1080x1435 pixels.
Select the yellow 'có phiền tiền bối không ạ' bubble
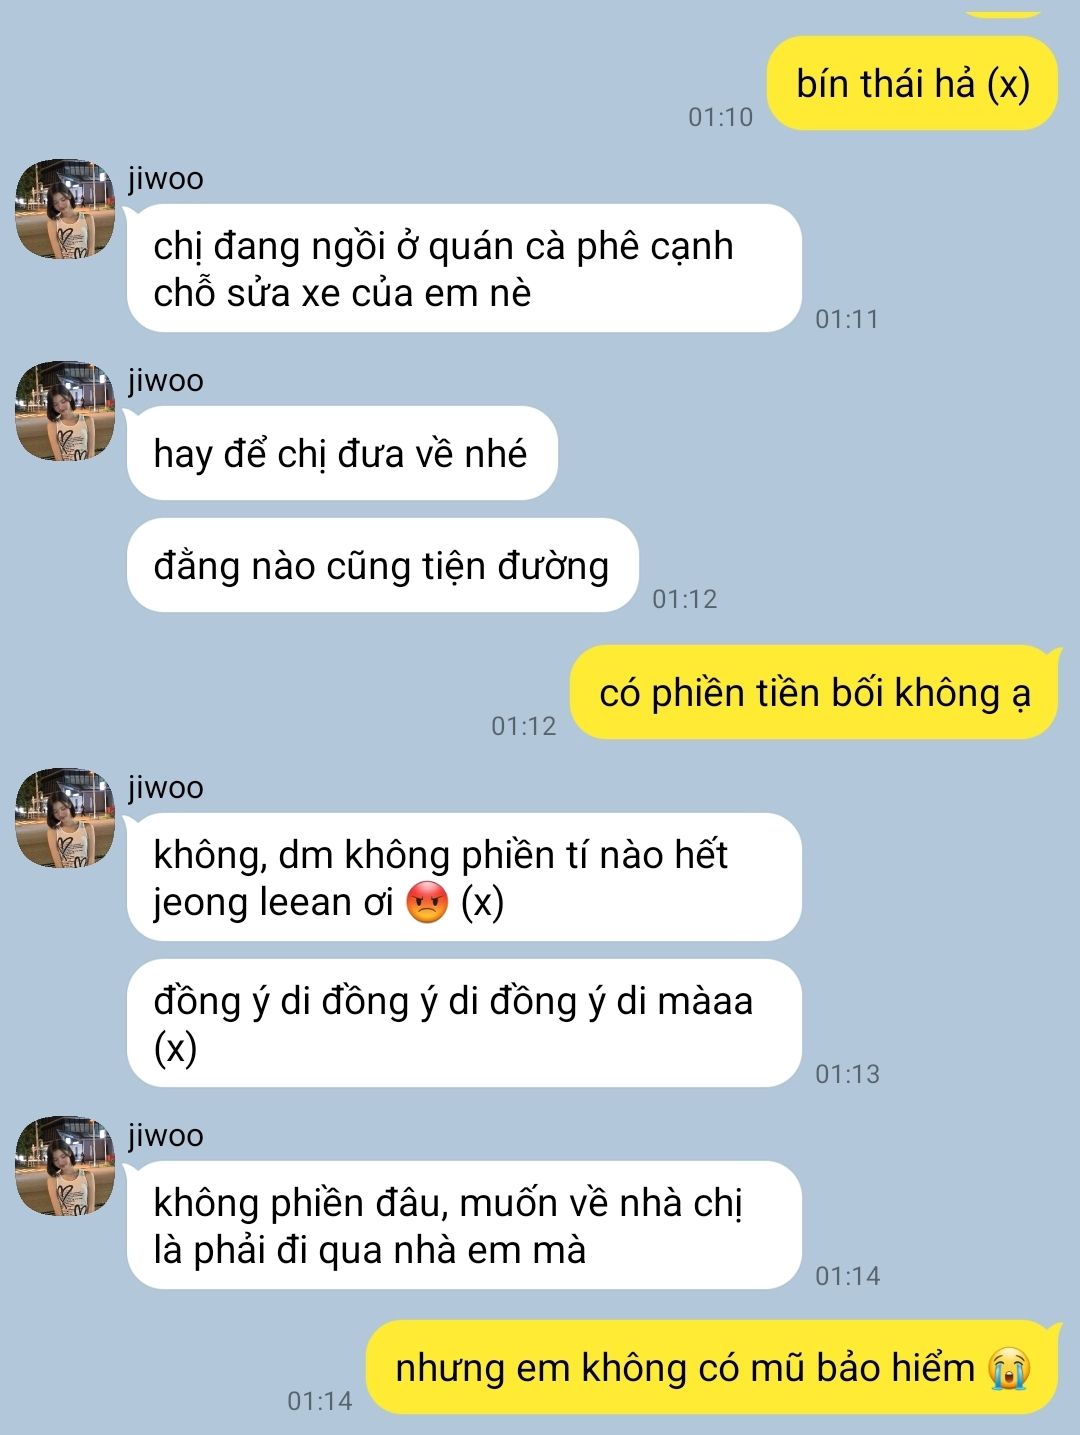(814, 692)
